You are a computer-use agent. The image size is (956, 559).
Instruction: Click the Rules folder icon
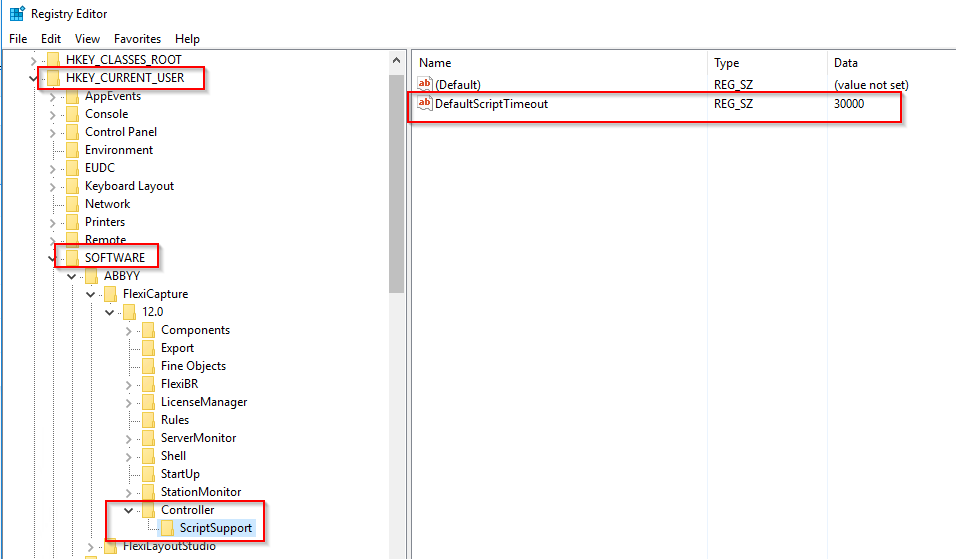pyautogui.click(x=148, y=419)
